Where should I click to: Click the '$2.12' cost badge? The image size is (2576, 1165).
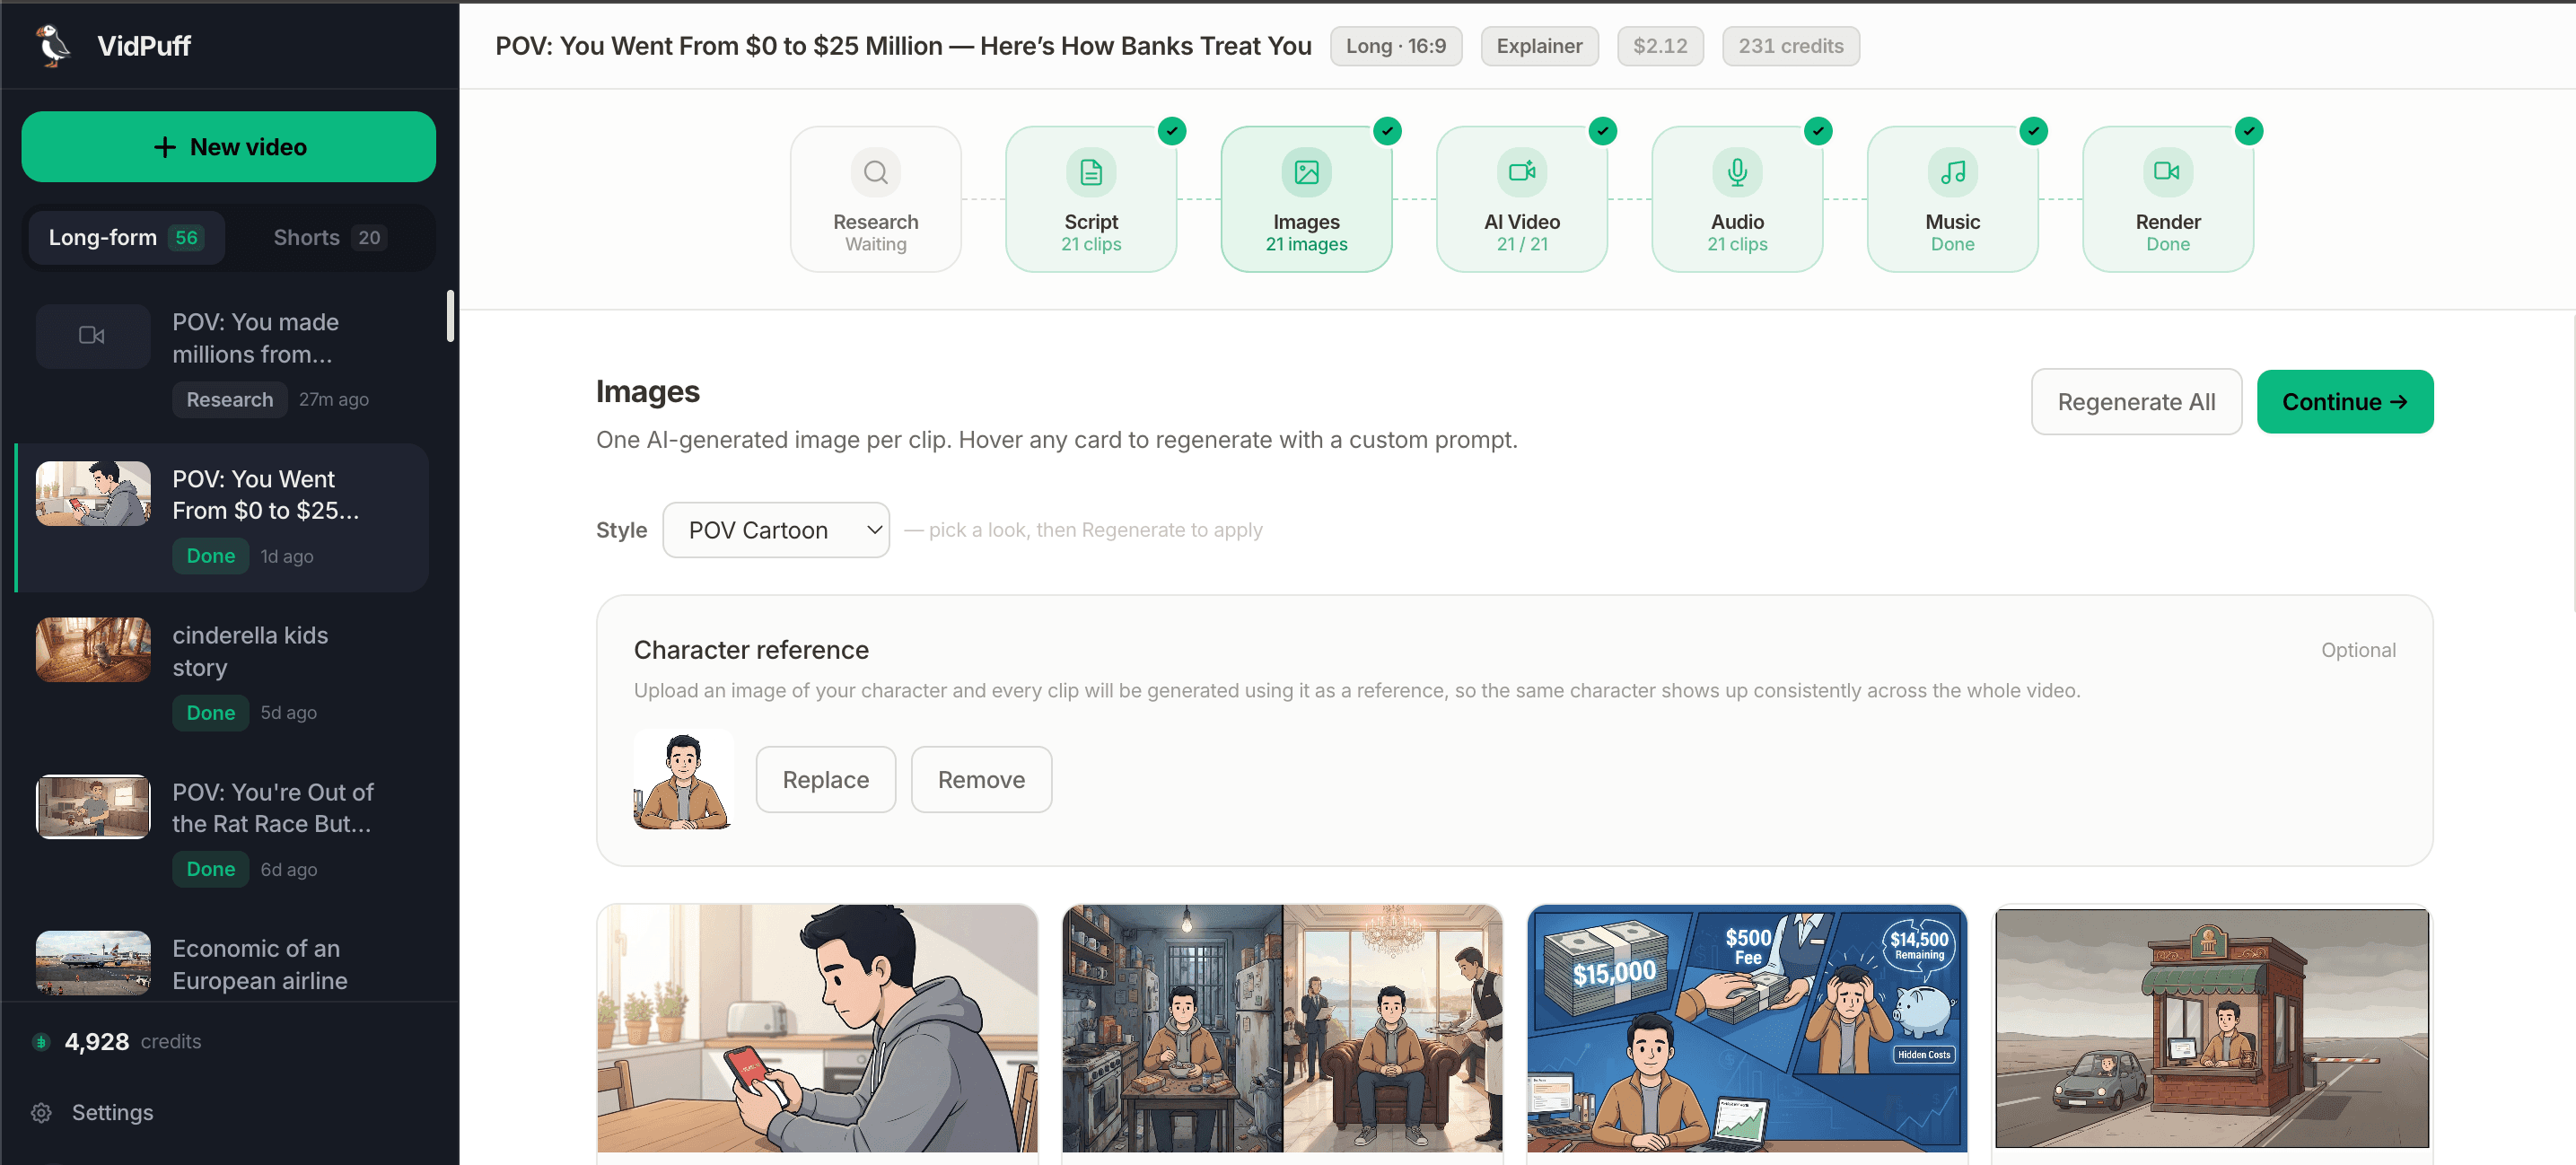pyautogui.click(x=1660, y=46)
